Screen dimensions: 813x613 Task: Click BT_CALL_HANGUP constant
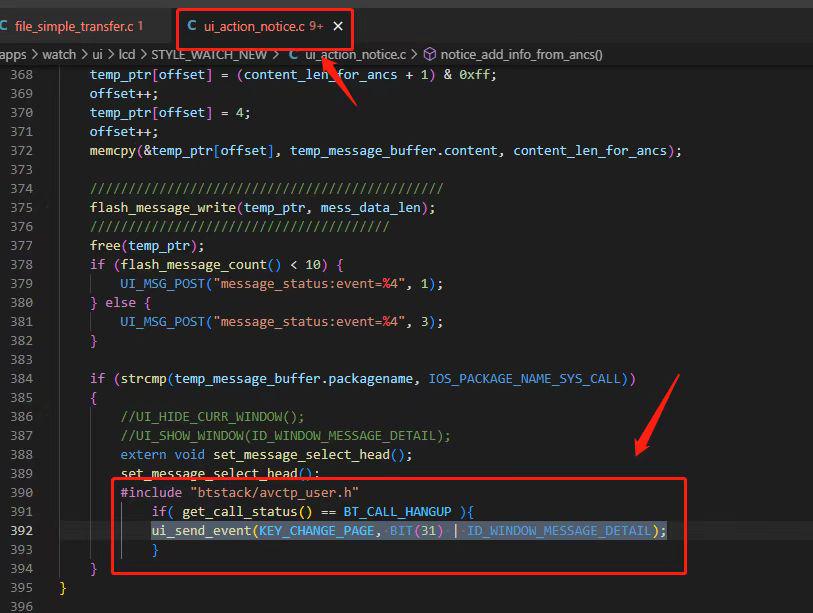click(397, 512)
